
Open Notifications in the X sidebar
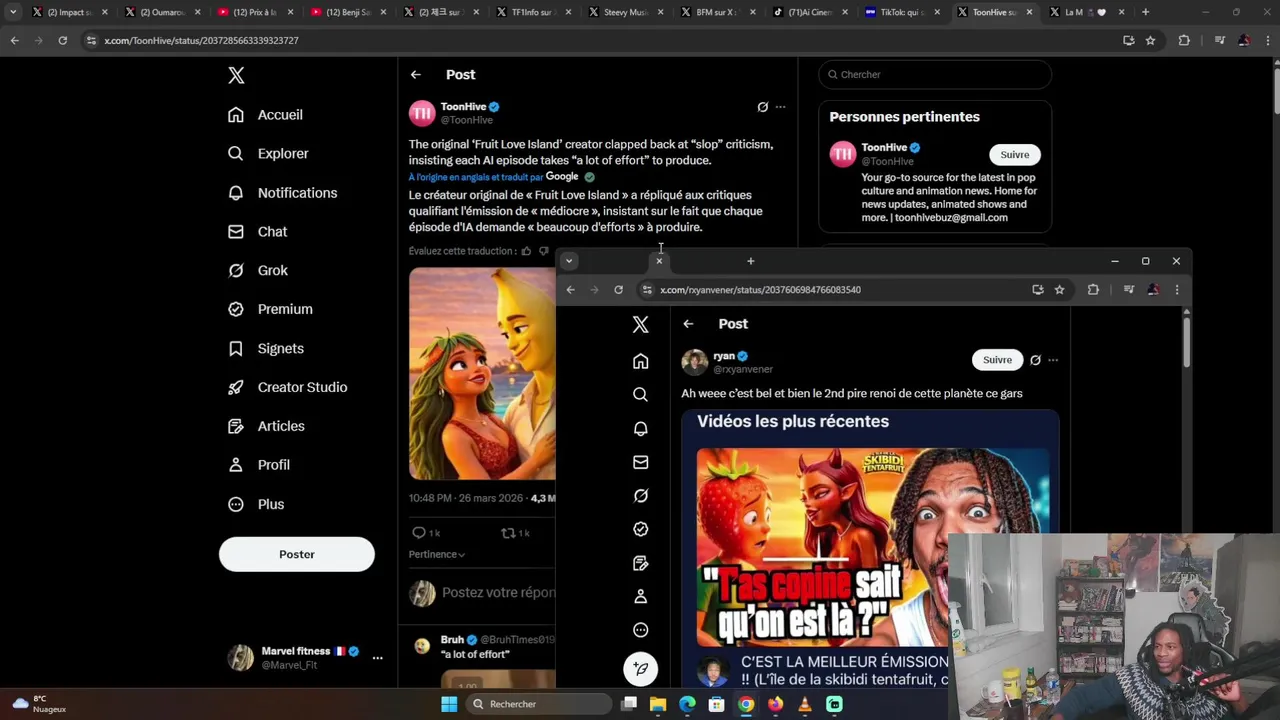coord(282,193)
